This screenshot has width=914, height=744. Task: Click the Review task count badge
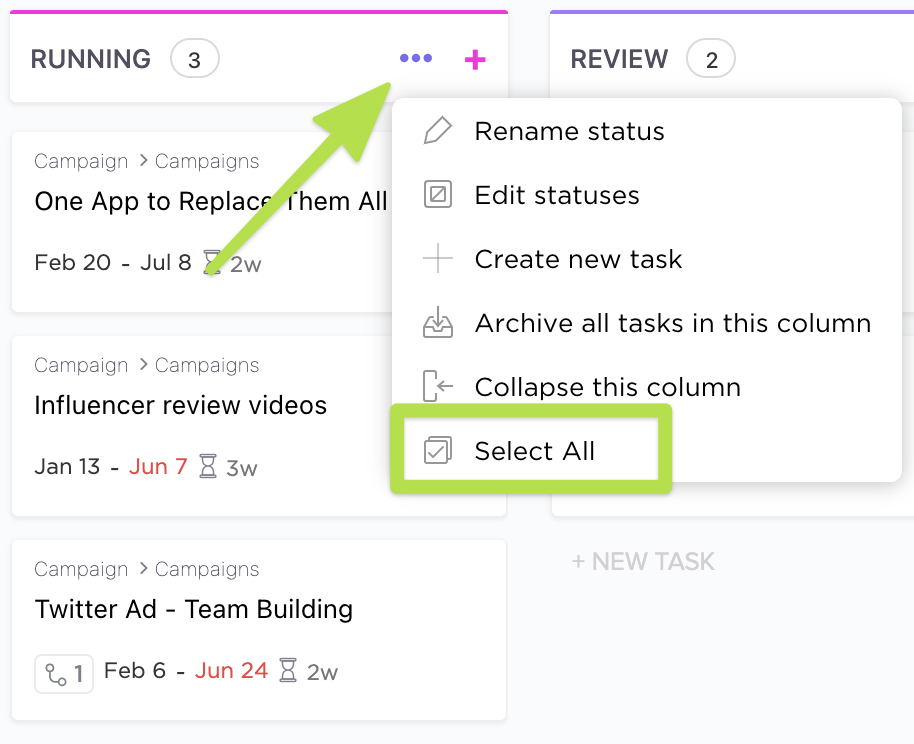711,60
